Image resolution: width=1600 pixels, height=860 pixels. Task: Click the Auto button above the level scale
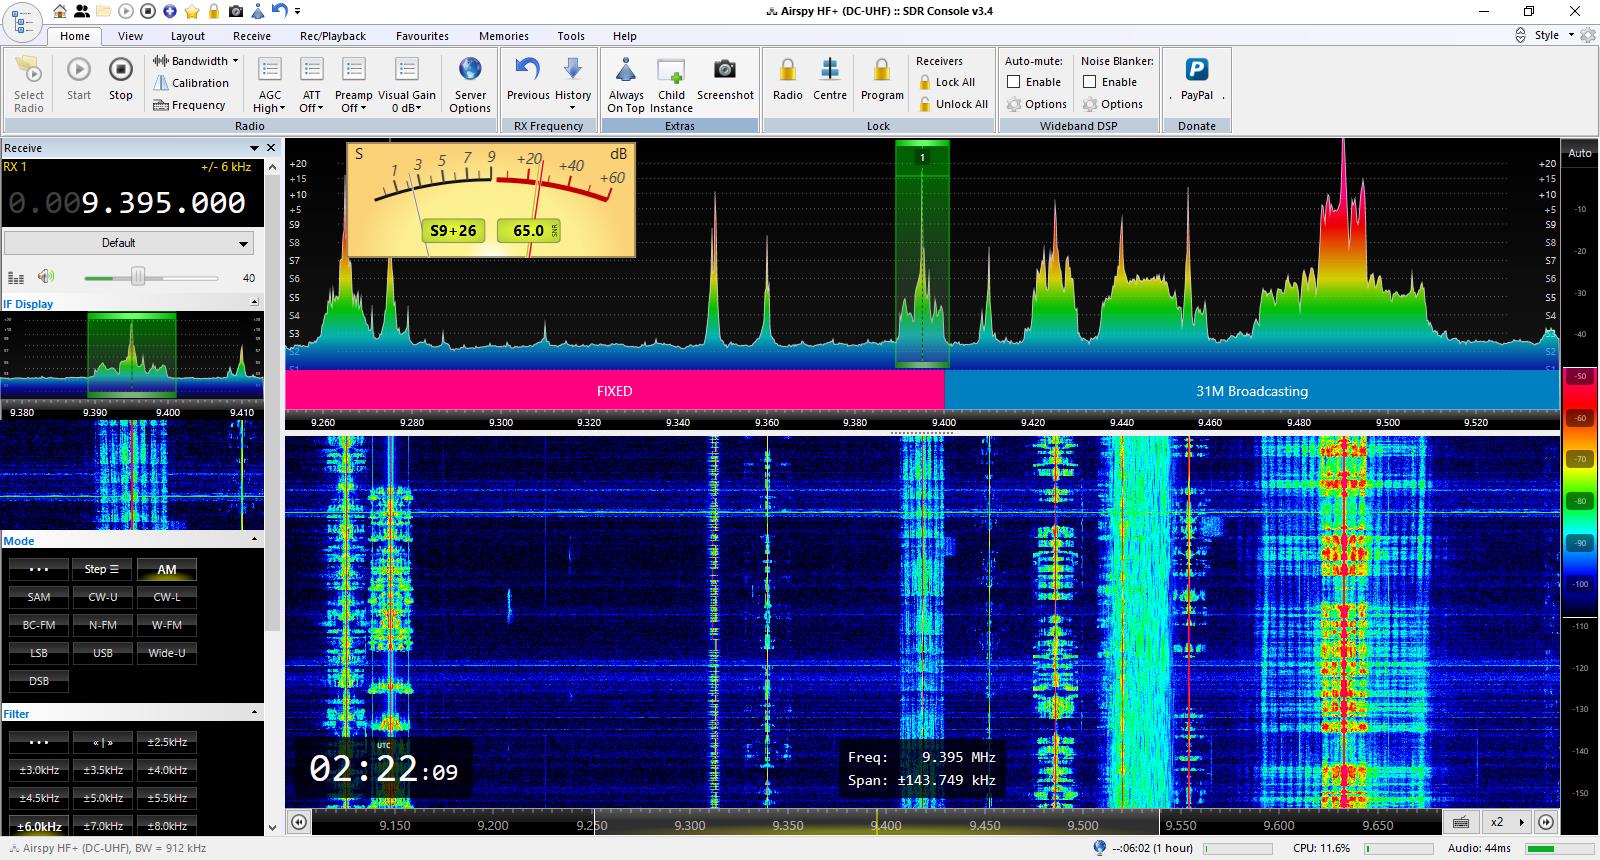[x=1580, y=153]
